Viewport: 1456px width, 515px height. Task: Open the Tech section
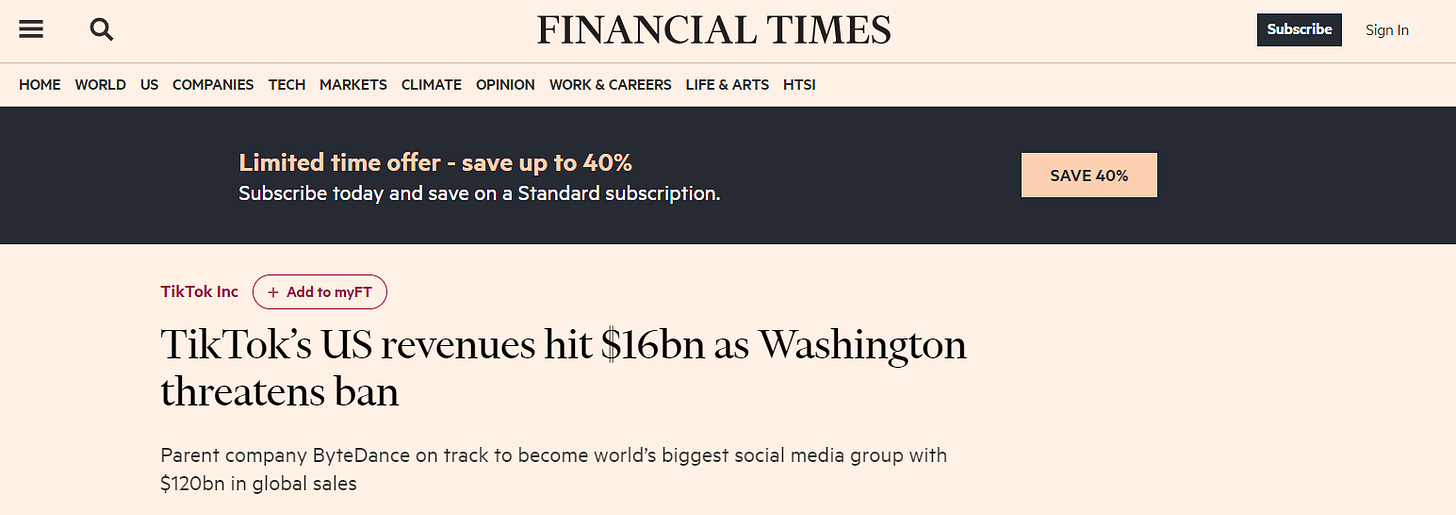point(287,85)
